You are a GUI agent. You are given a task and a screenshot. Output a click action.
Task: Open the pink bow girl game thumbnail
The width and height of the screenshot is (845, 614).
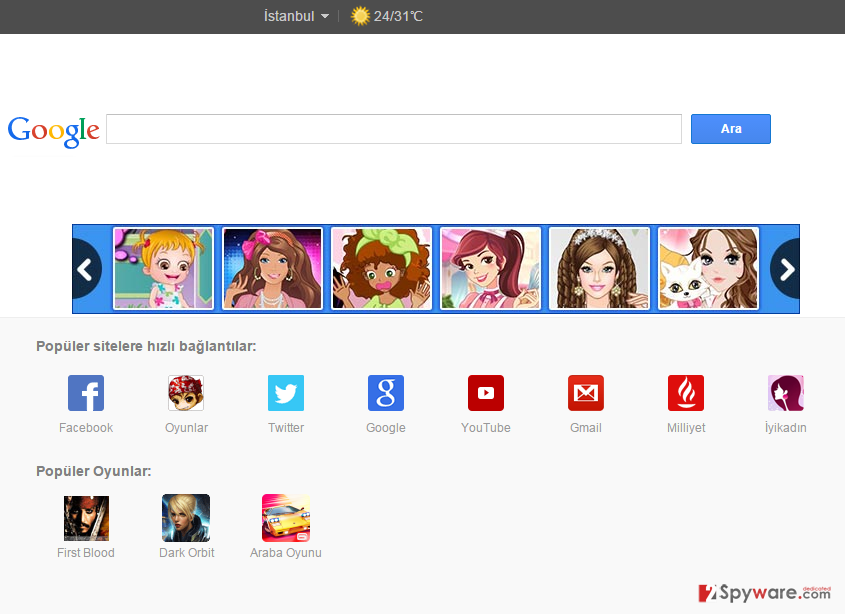(x=272, y=268)
